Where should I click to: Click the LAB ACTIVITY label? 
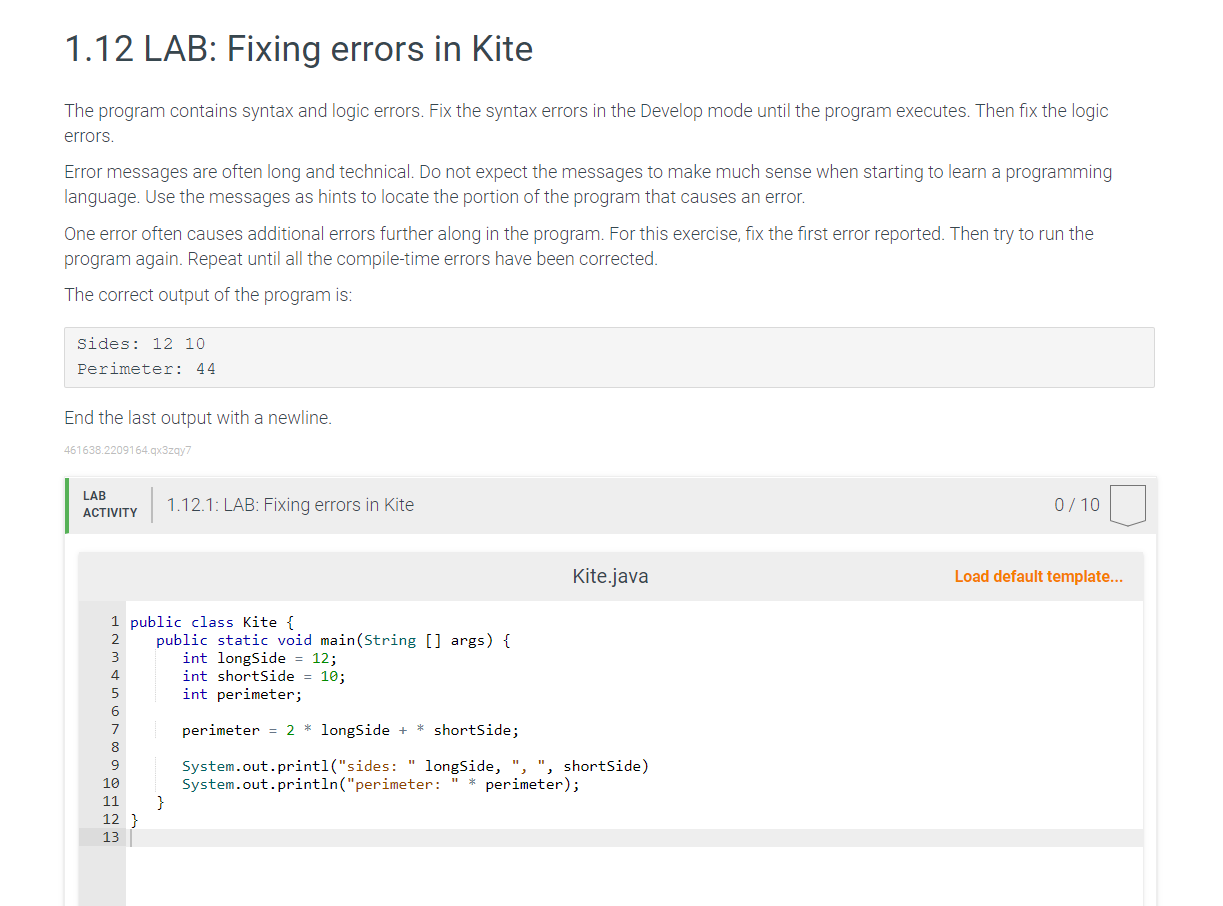[110, 504]
